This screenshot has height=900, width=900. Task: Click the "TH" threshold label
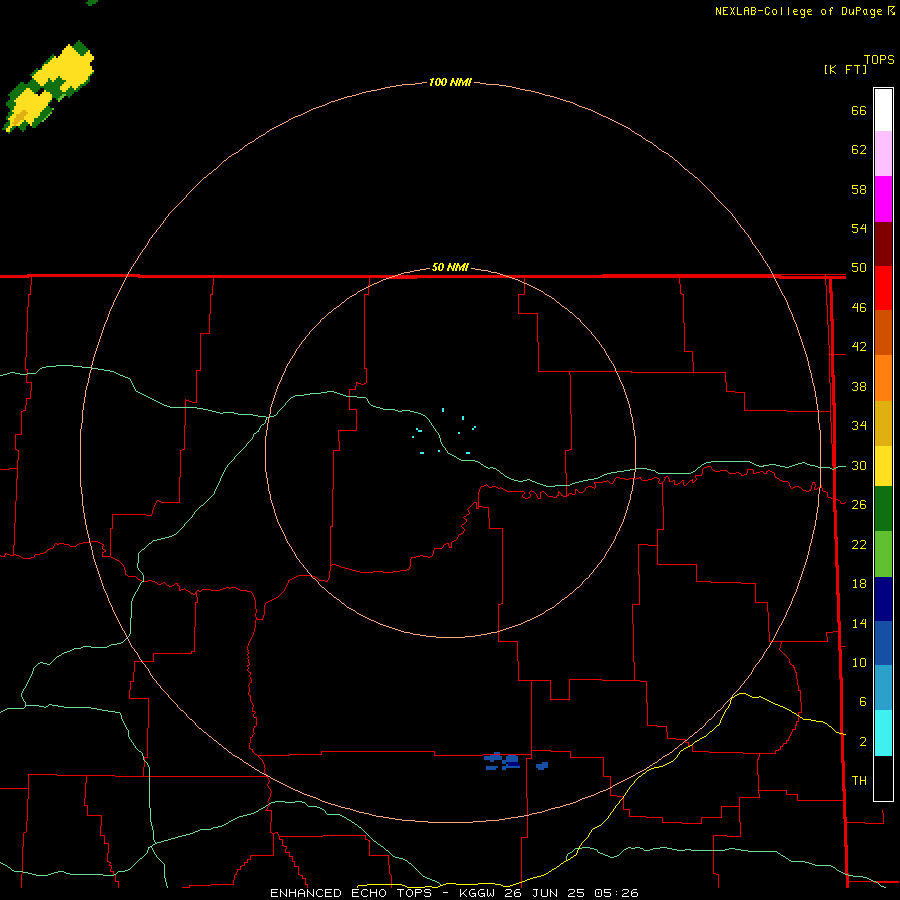pos(859,781)
